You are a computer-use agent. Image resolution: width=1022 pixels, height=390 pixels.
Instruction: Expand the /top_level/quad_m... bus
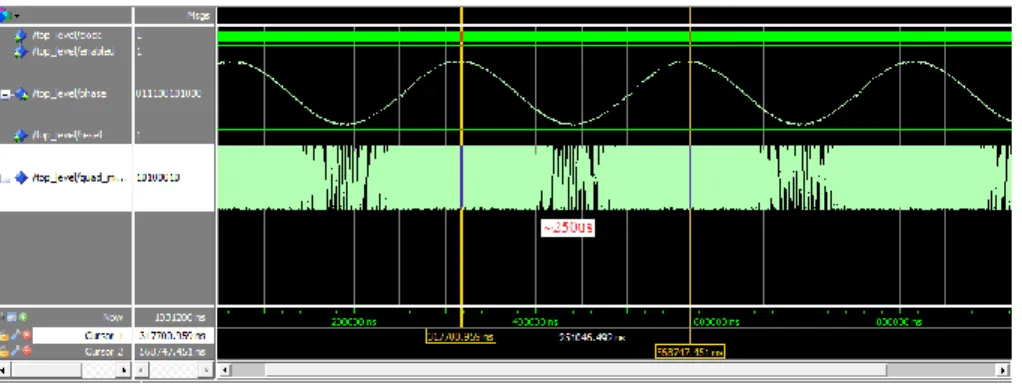tap(5, 178)
